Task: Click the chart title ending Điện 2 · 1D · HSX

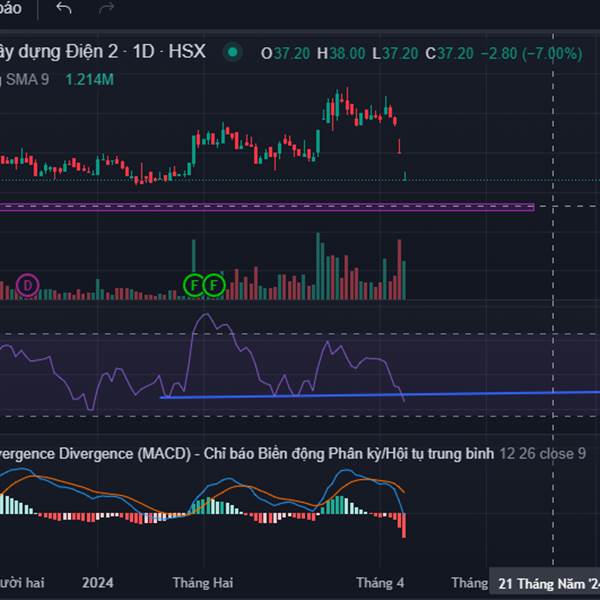Action: [103, 52]
